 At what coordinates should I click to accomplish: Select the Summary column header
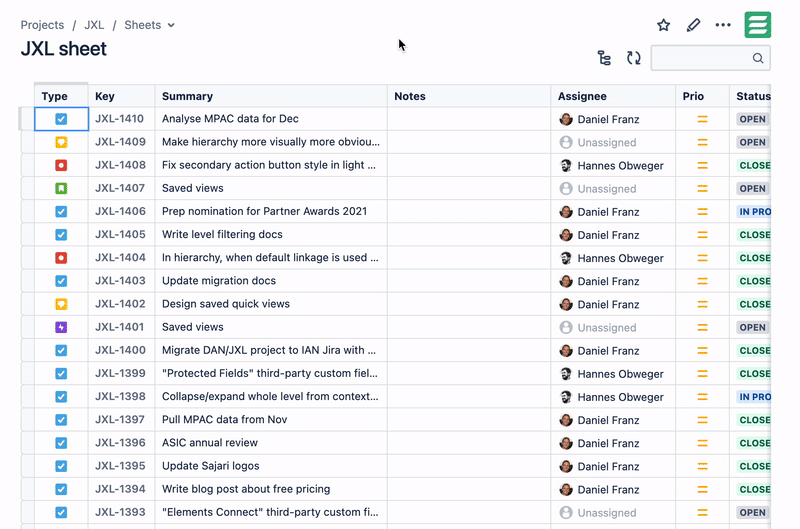(x=271, y=96)
